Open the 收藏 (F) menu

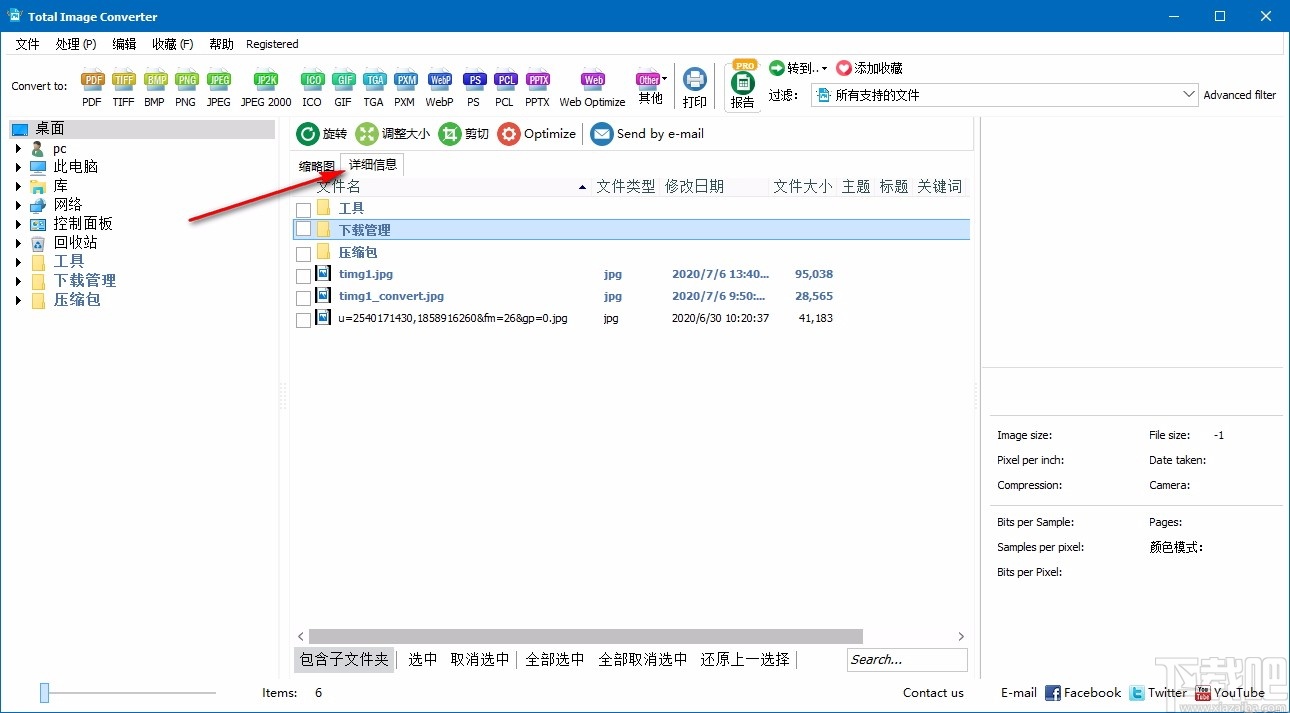173,44
